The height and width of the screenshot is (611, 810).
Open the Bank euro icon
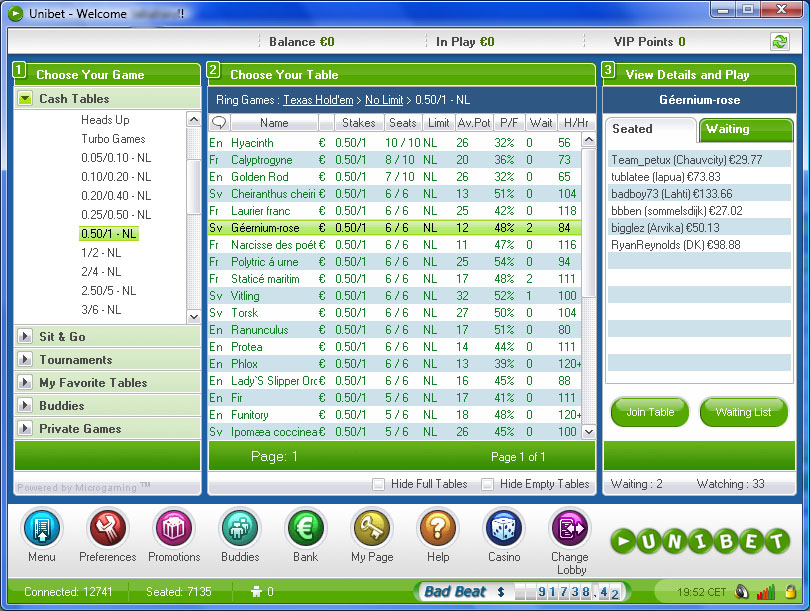point(306,528)
